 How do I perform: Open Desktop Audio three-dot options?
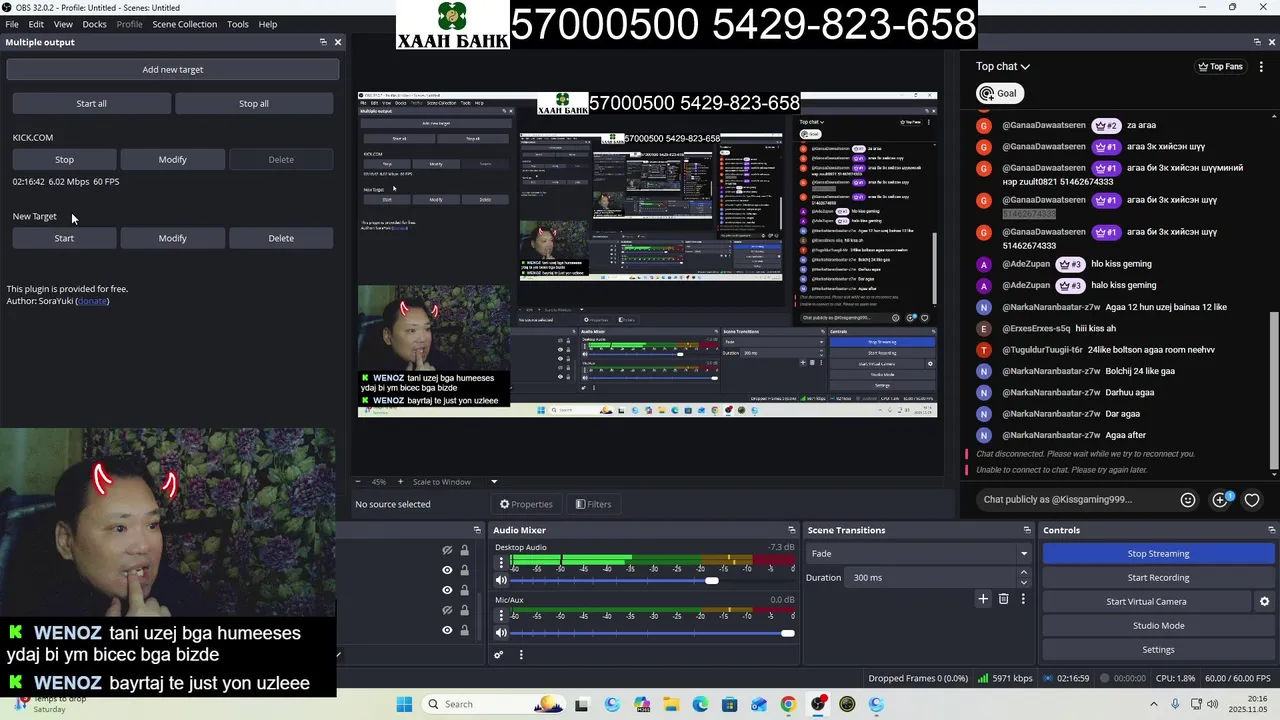coord(501,562)
